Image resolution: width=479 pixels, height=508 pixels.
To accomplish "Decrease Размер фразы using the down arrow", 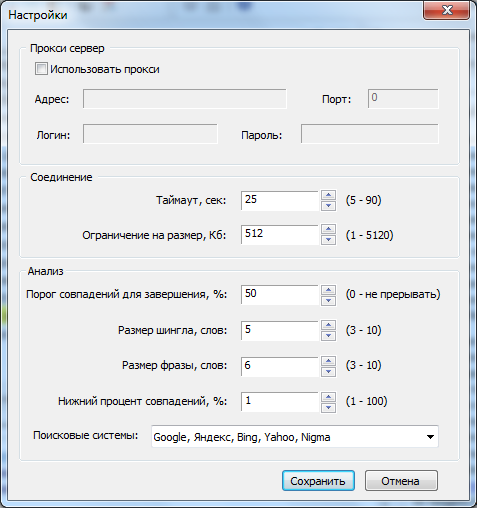I will [328, 372].
